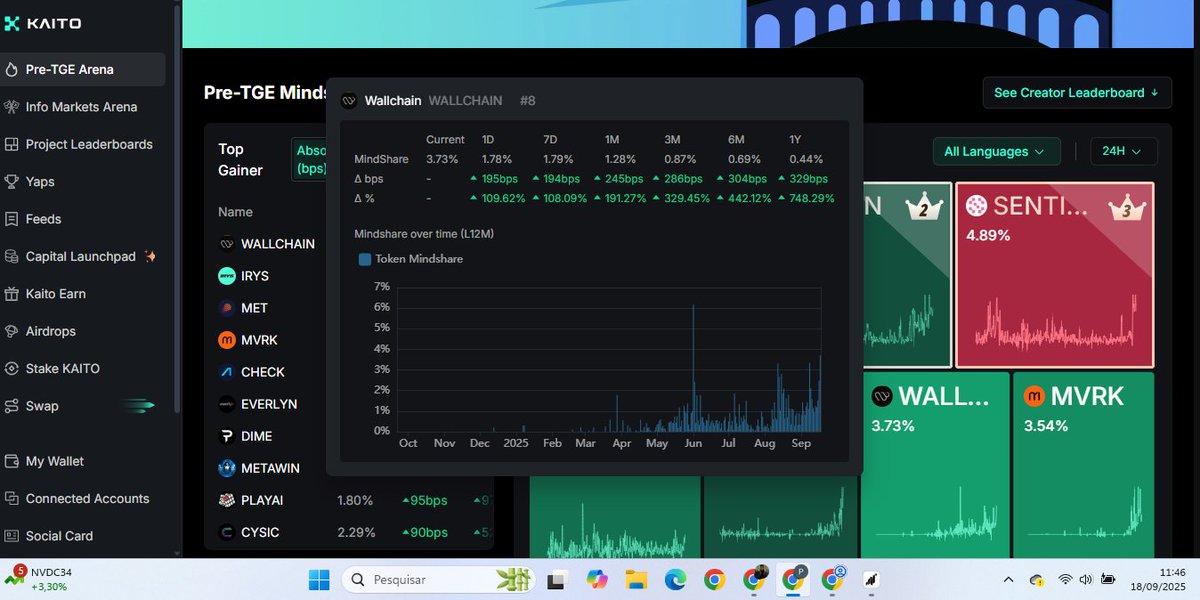Open the MVRK 3.54% treemap card
1200x600 pixels.
[1083, 465]
